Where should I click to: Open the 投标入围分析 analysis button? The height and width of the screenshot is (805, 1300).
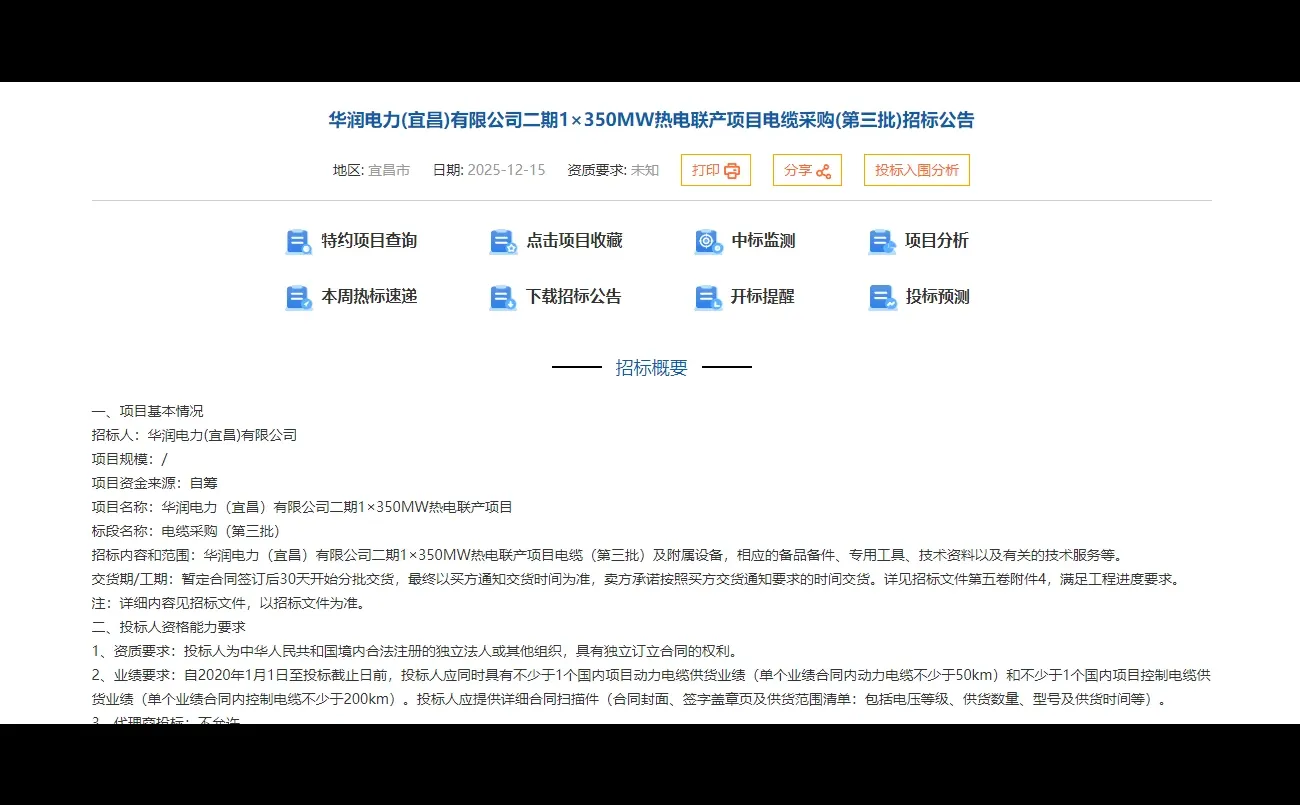pyautogui.click(x=916, y=170)
